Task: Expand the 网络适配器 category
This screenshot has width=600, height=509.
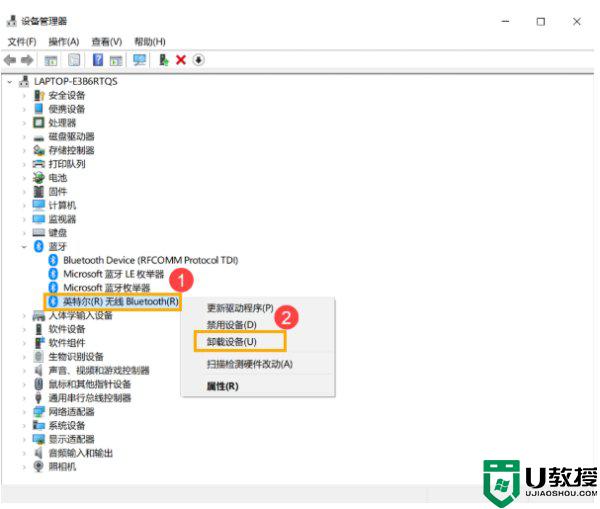Action: click(x=24, y=412)
